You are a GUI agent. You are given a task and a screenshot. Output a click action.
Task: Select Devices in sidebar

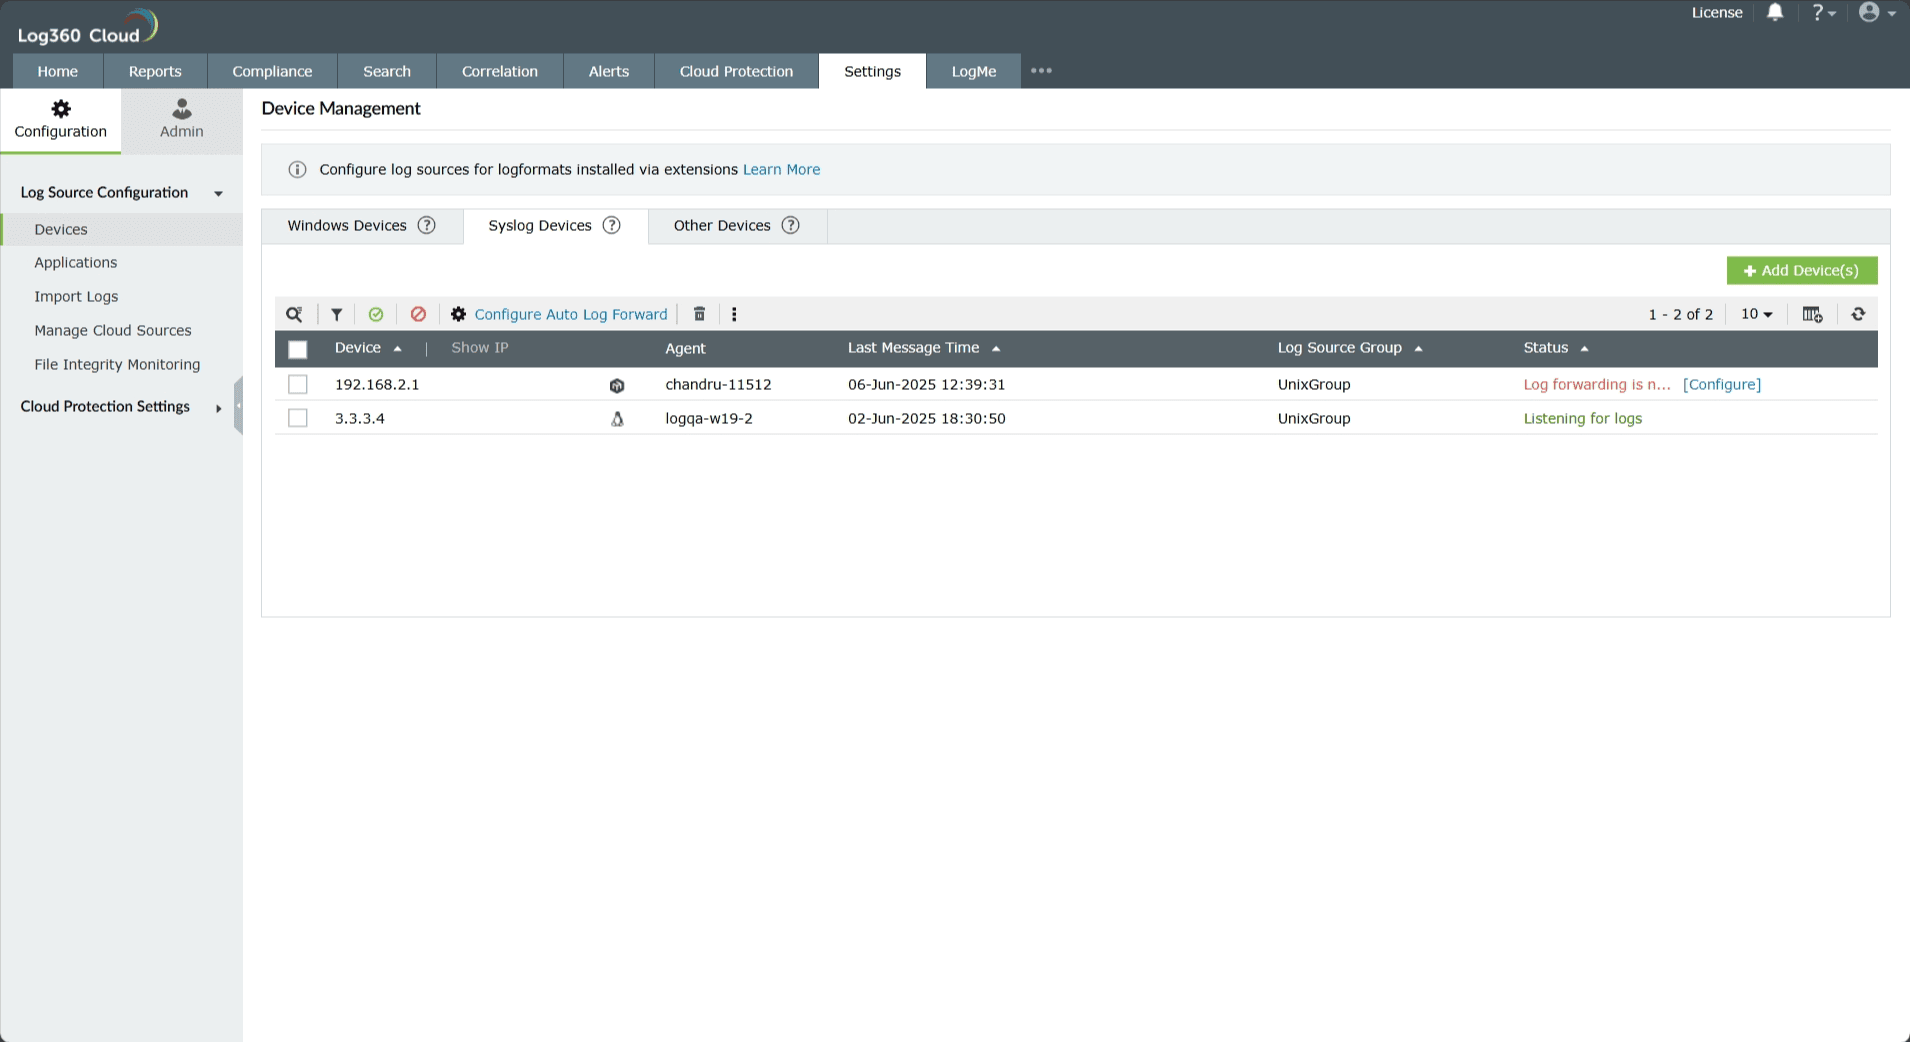click(61, 229)
